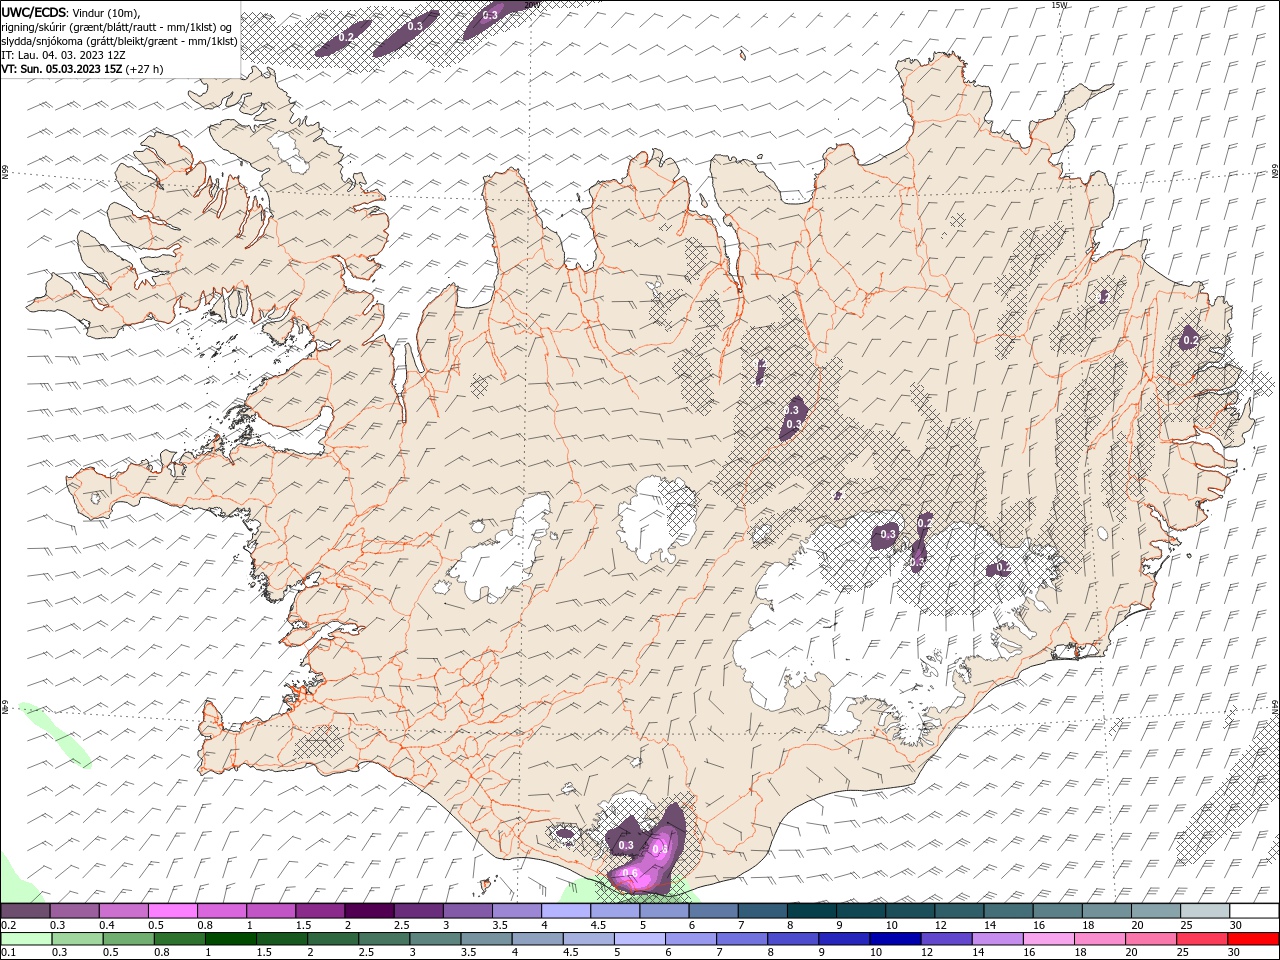Click the UWC/ECDS title in the legend box
The height and width of the screenshot is (960, 1280).
coord(34,11)
